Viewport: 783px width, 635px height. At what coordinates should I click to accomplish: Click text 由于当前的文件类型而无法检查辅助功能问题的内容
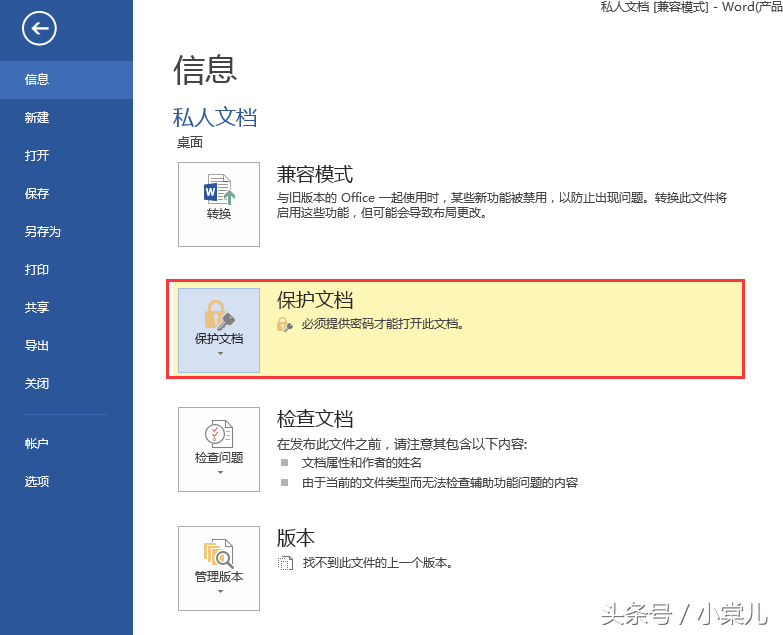coord(440,483)
